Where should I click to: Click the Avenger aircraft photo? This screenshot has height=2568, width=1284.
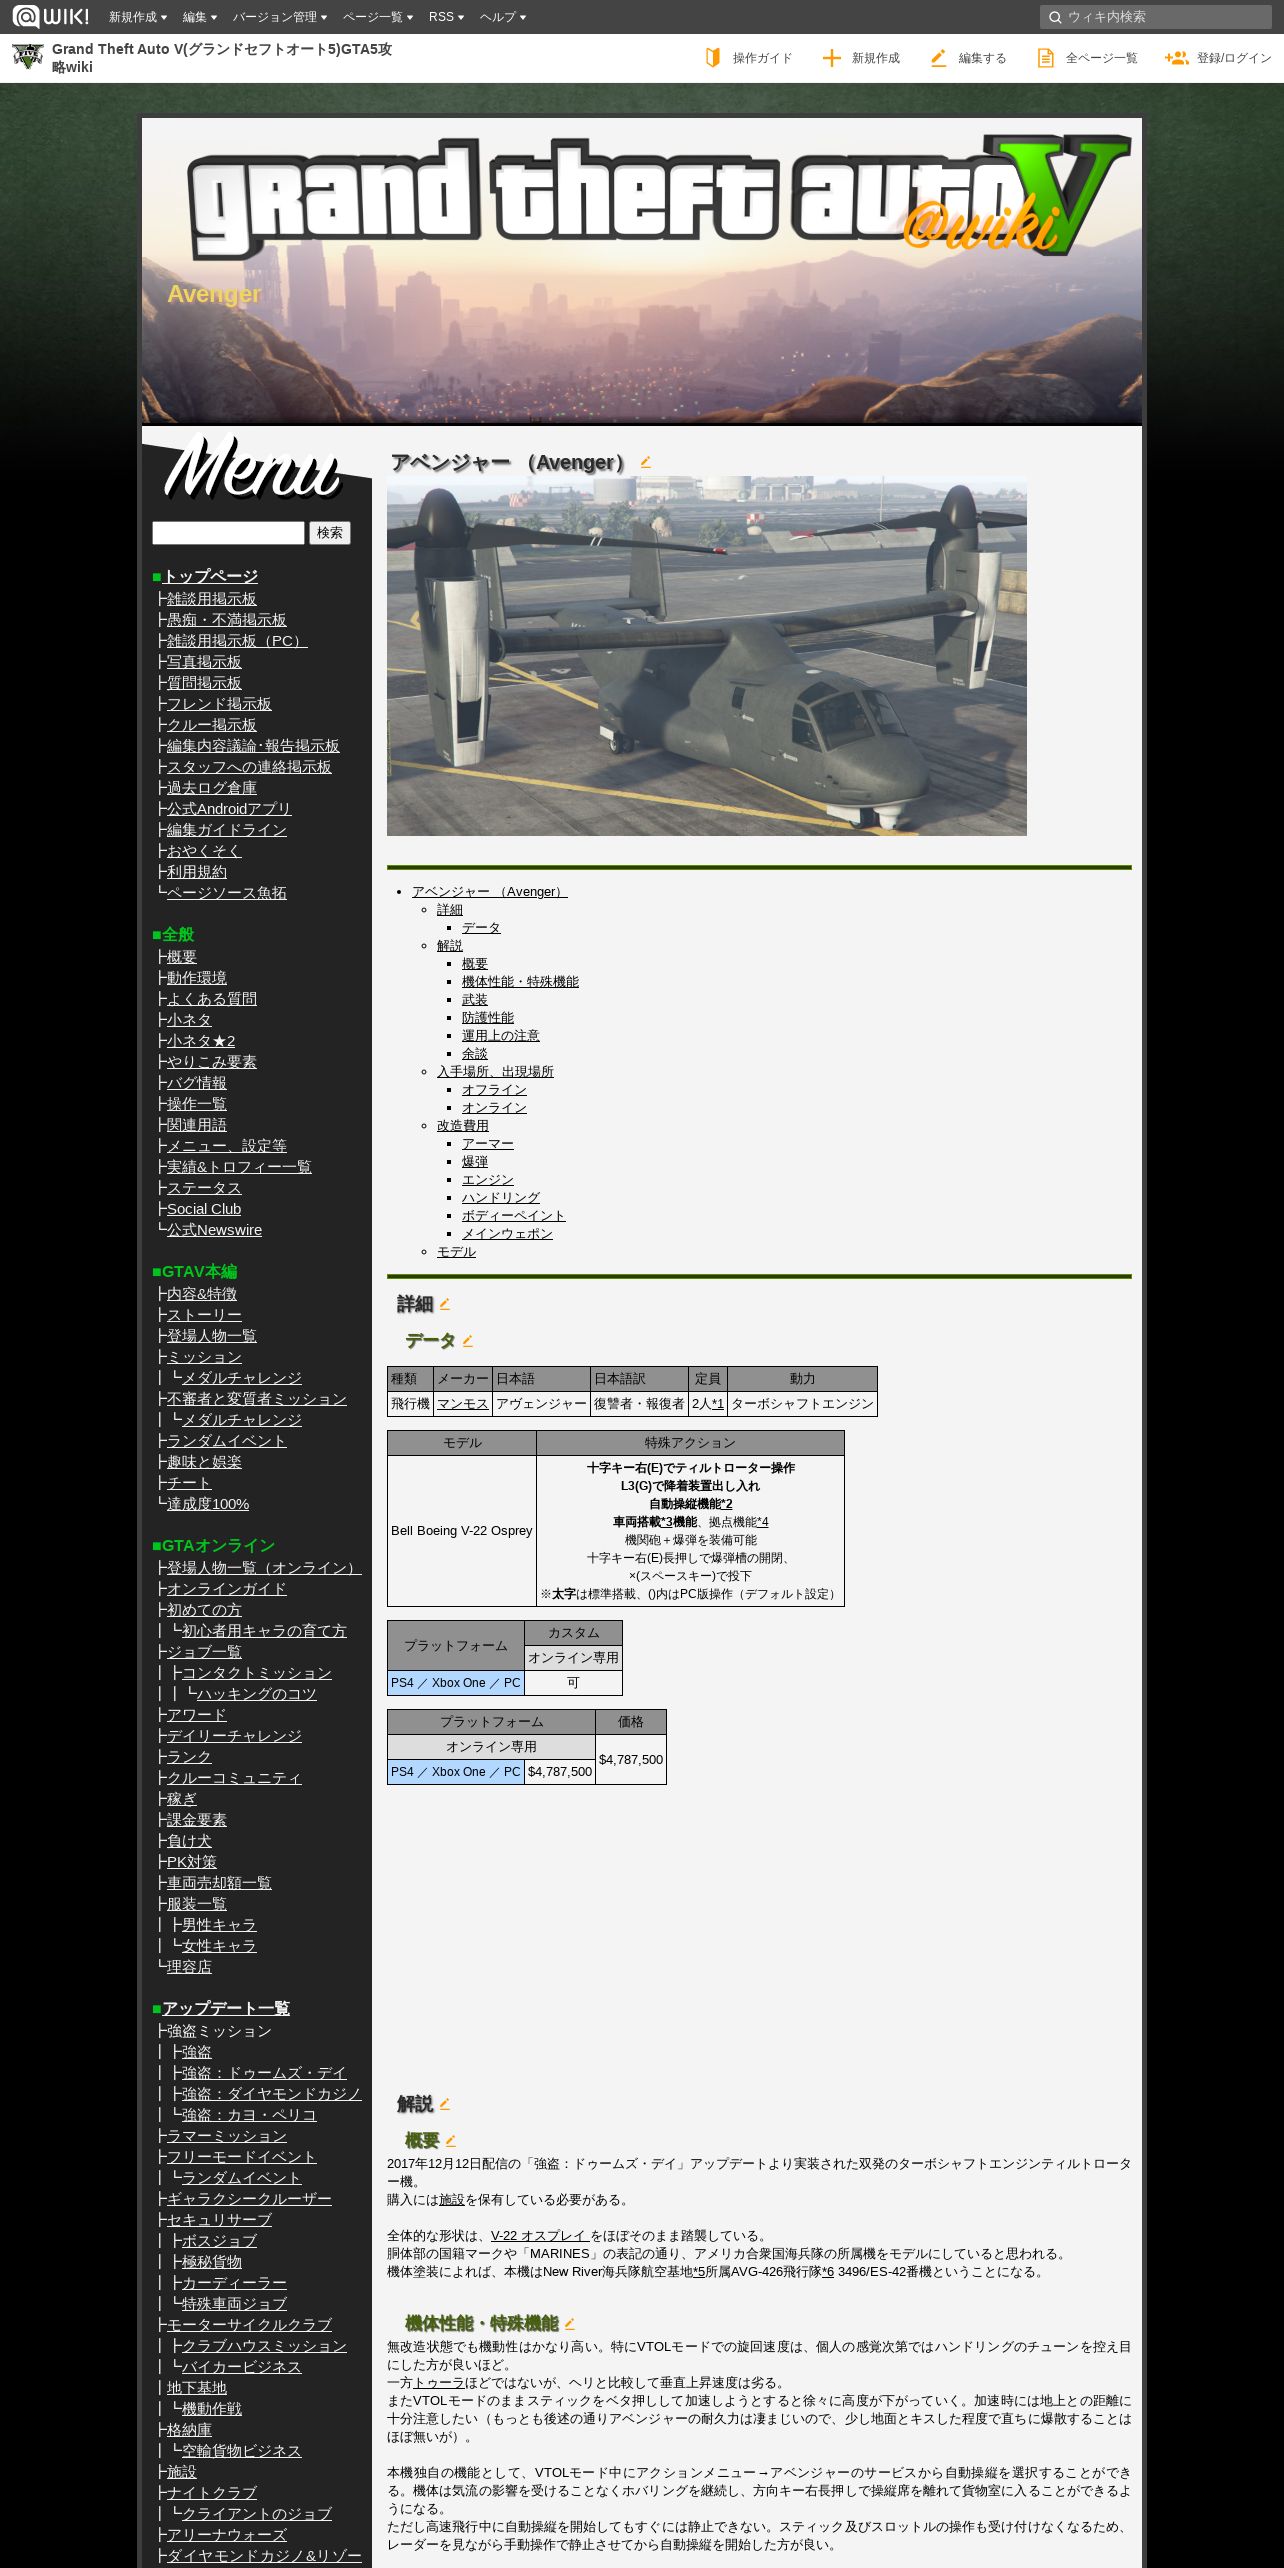tap(706, 656)
